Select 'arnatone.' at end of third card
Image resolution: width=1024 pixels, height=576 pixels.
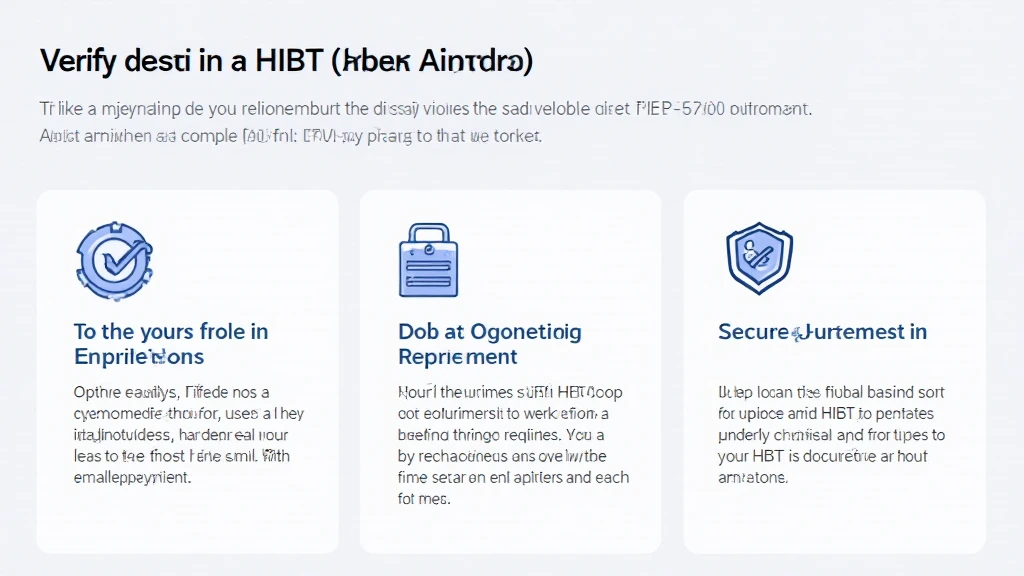(753, 477)
